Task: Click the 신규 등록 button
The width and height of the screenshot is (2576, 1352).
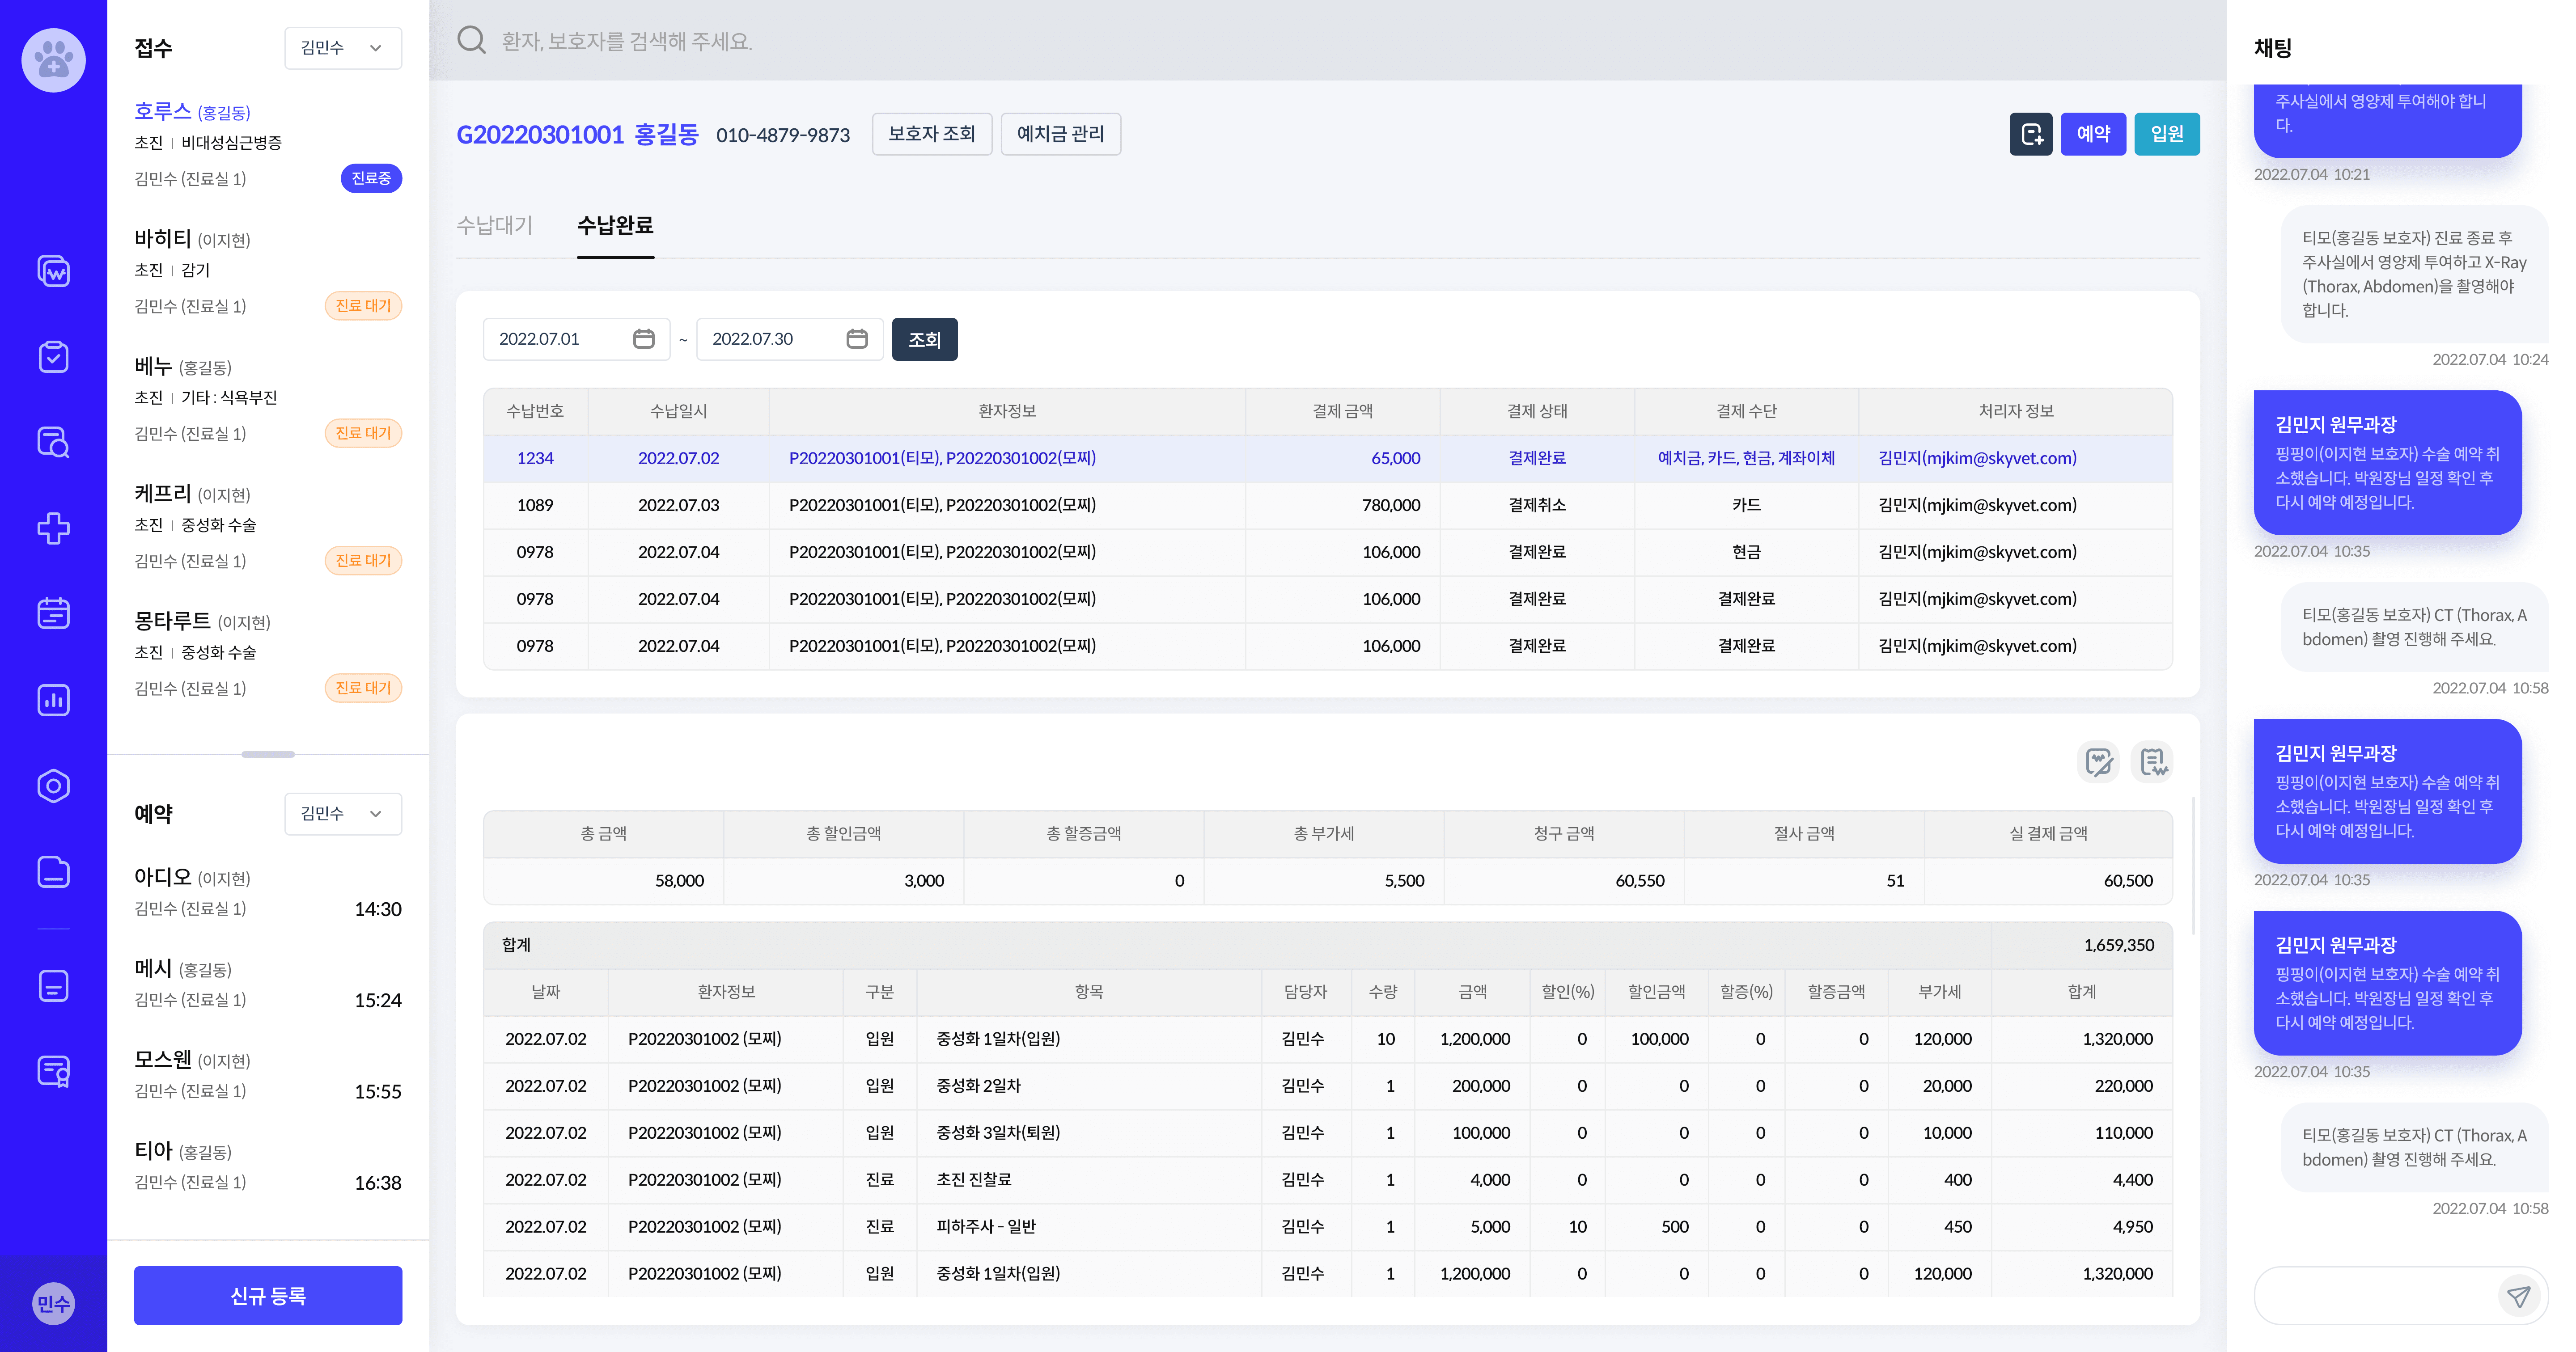Action: point(268,1296)
